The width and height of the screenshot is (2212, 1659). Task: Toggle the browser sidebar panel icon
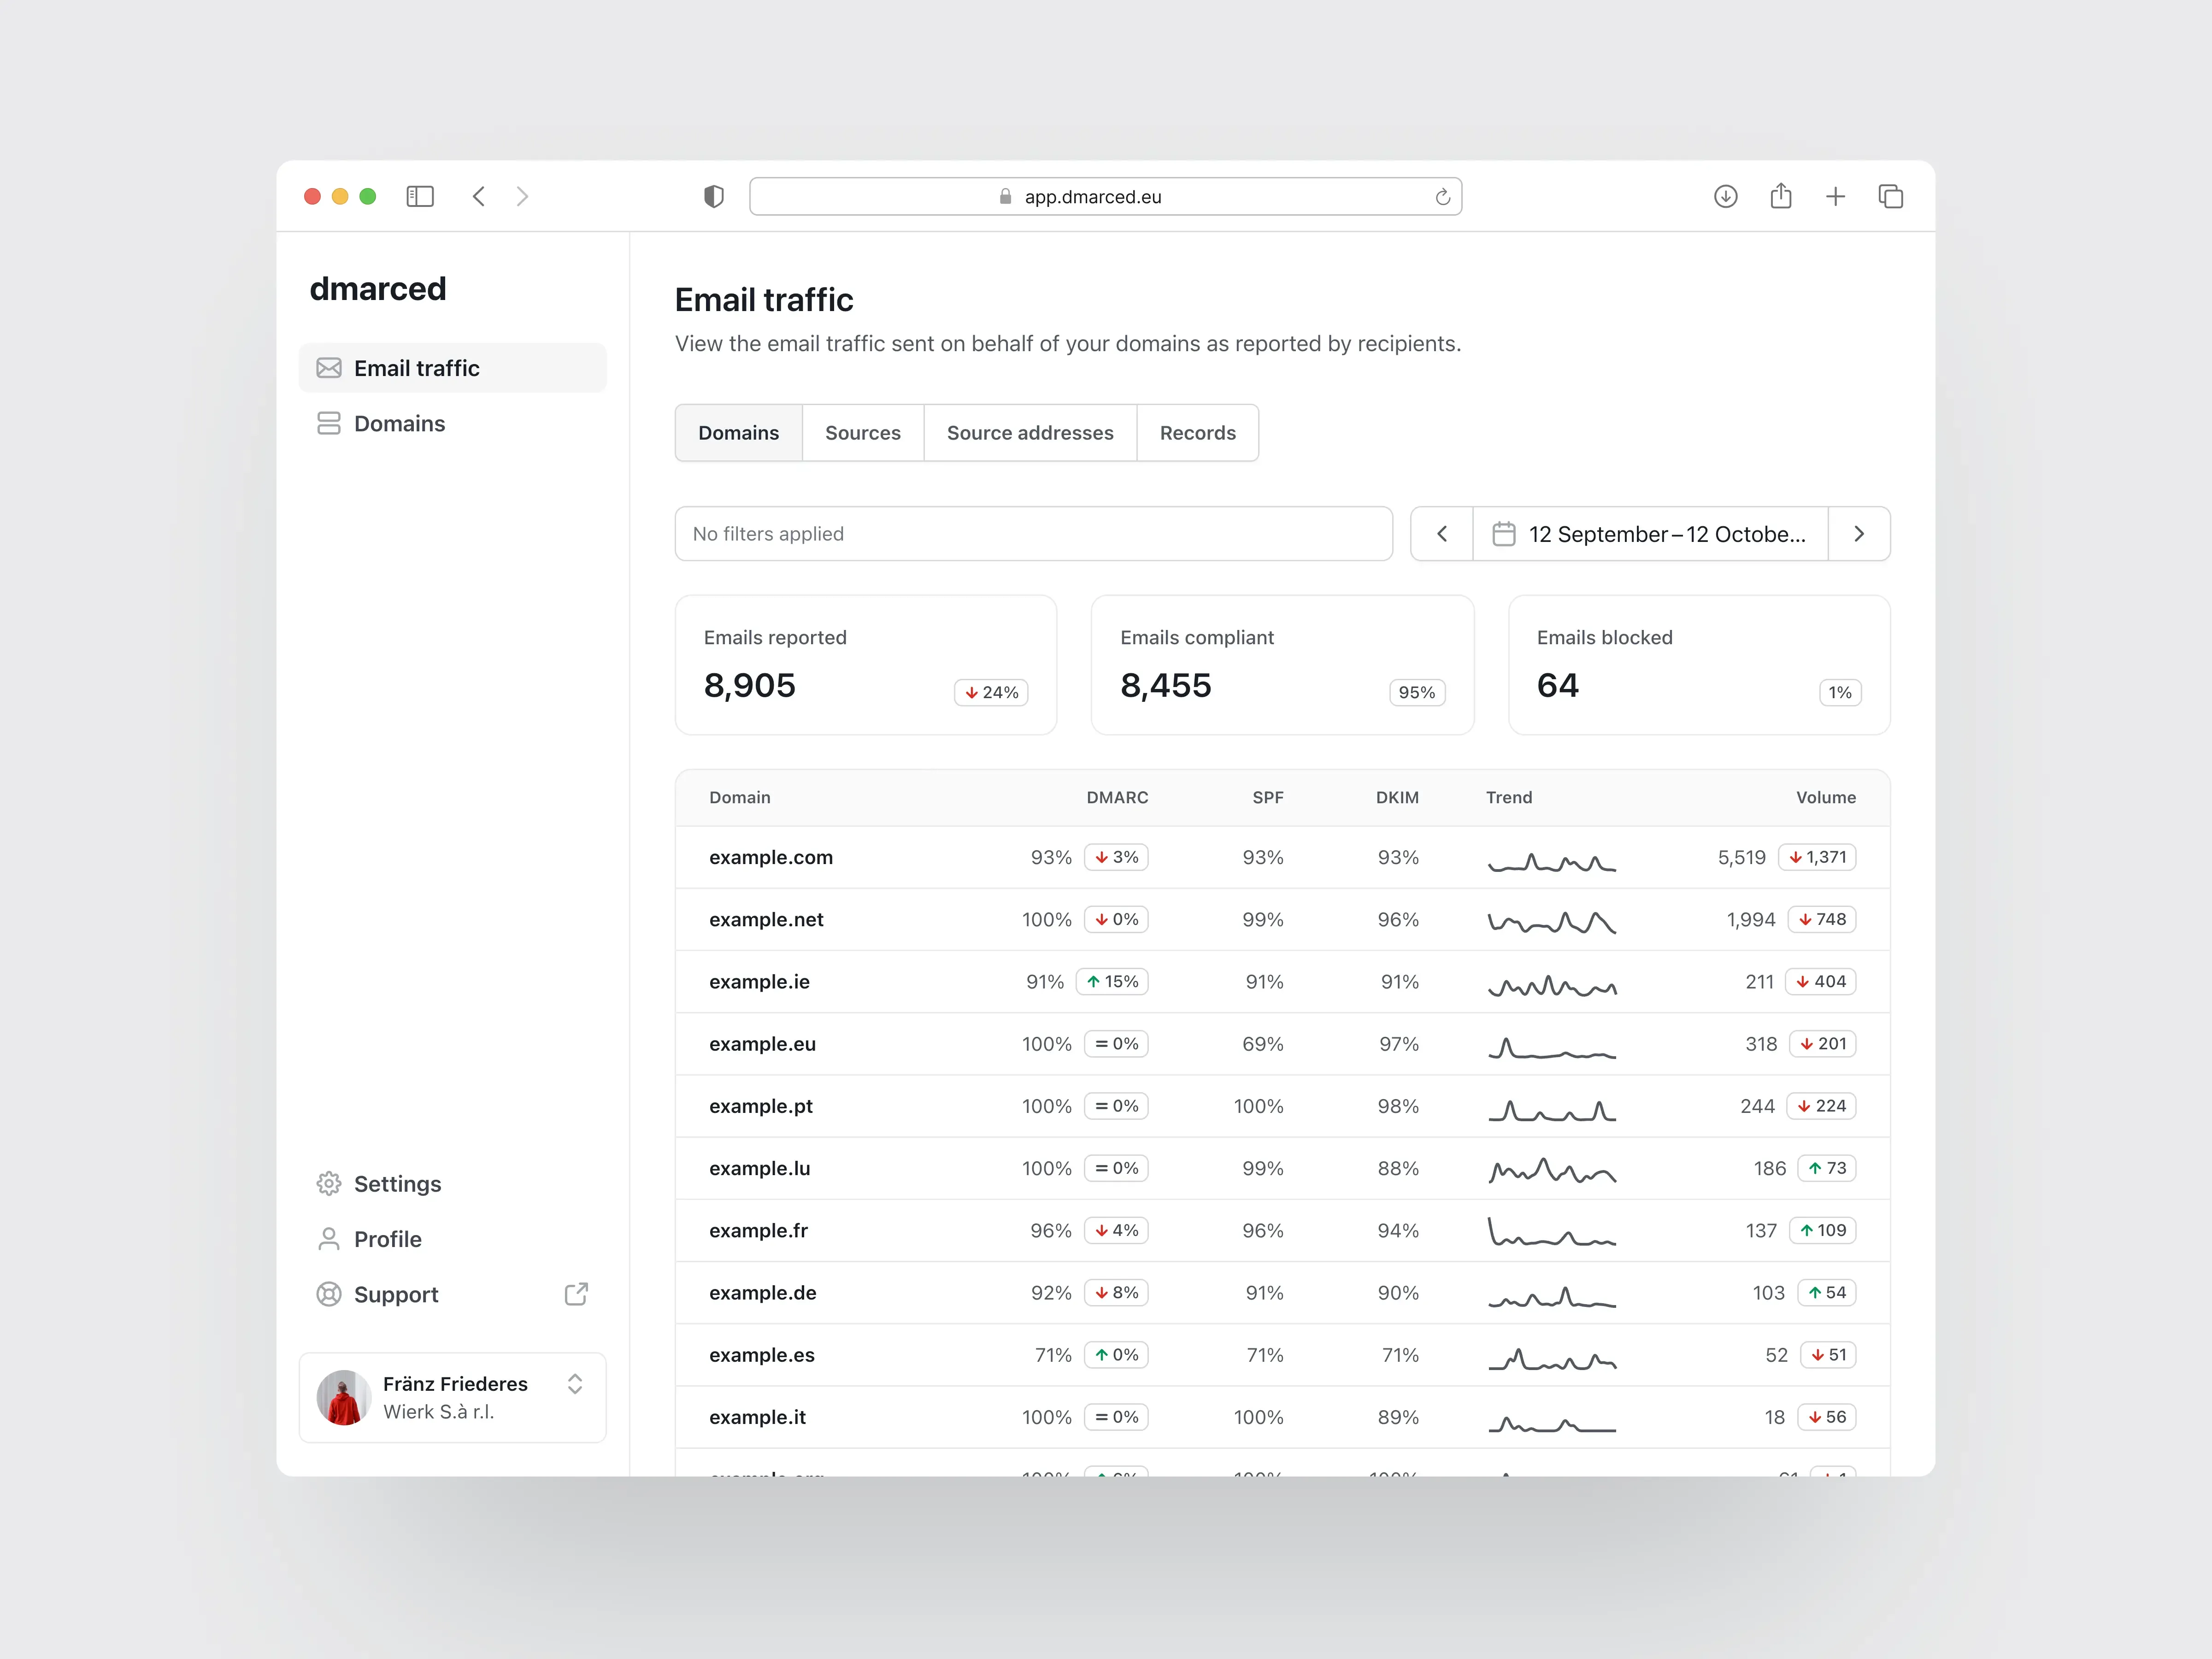click(420, 196)
